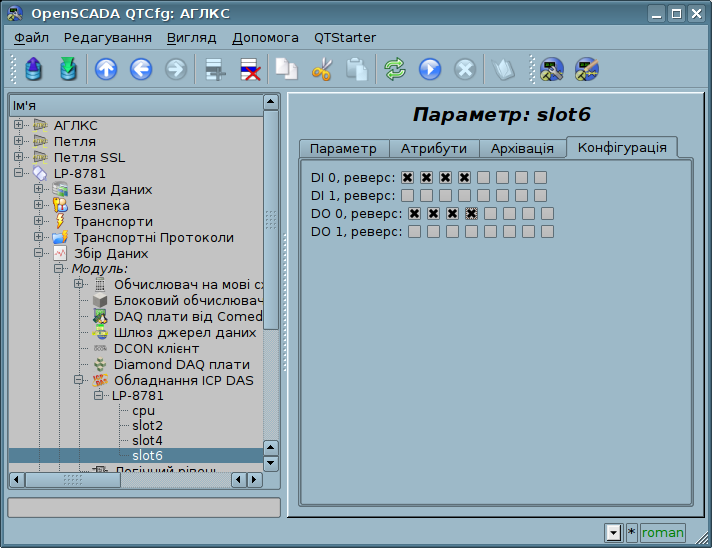Open the Редагування menu

click(108, 38)
